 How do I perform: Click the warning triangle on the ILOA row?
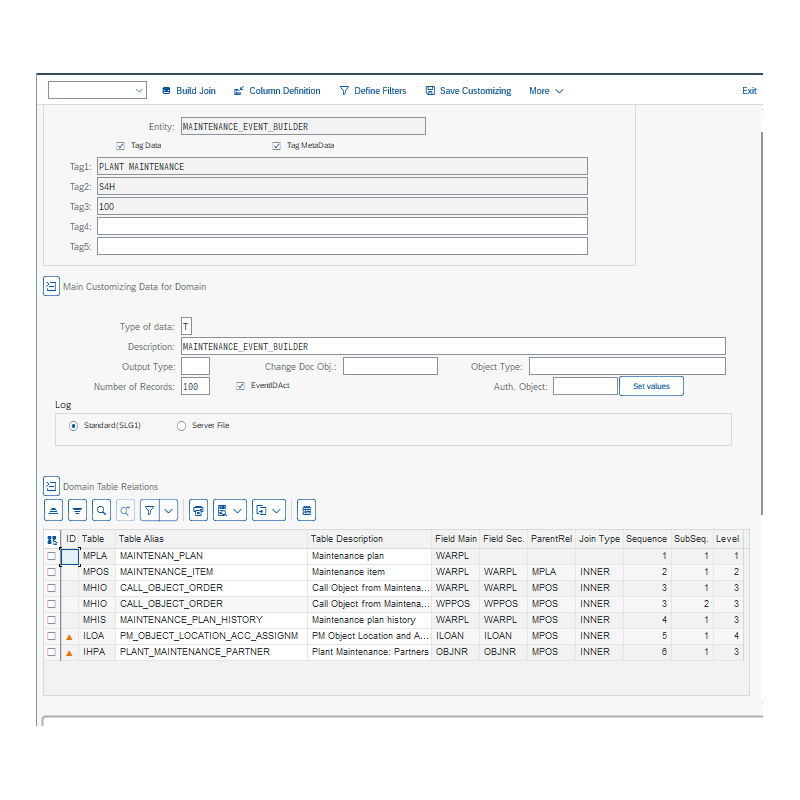pyautogui.click(x=68, y=636)
